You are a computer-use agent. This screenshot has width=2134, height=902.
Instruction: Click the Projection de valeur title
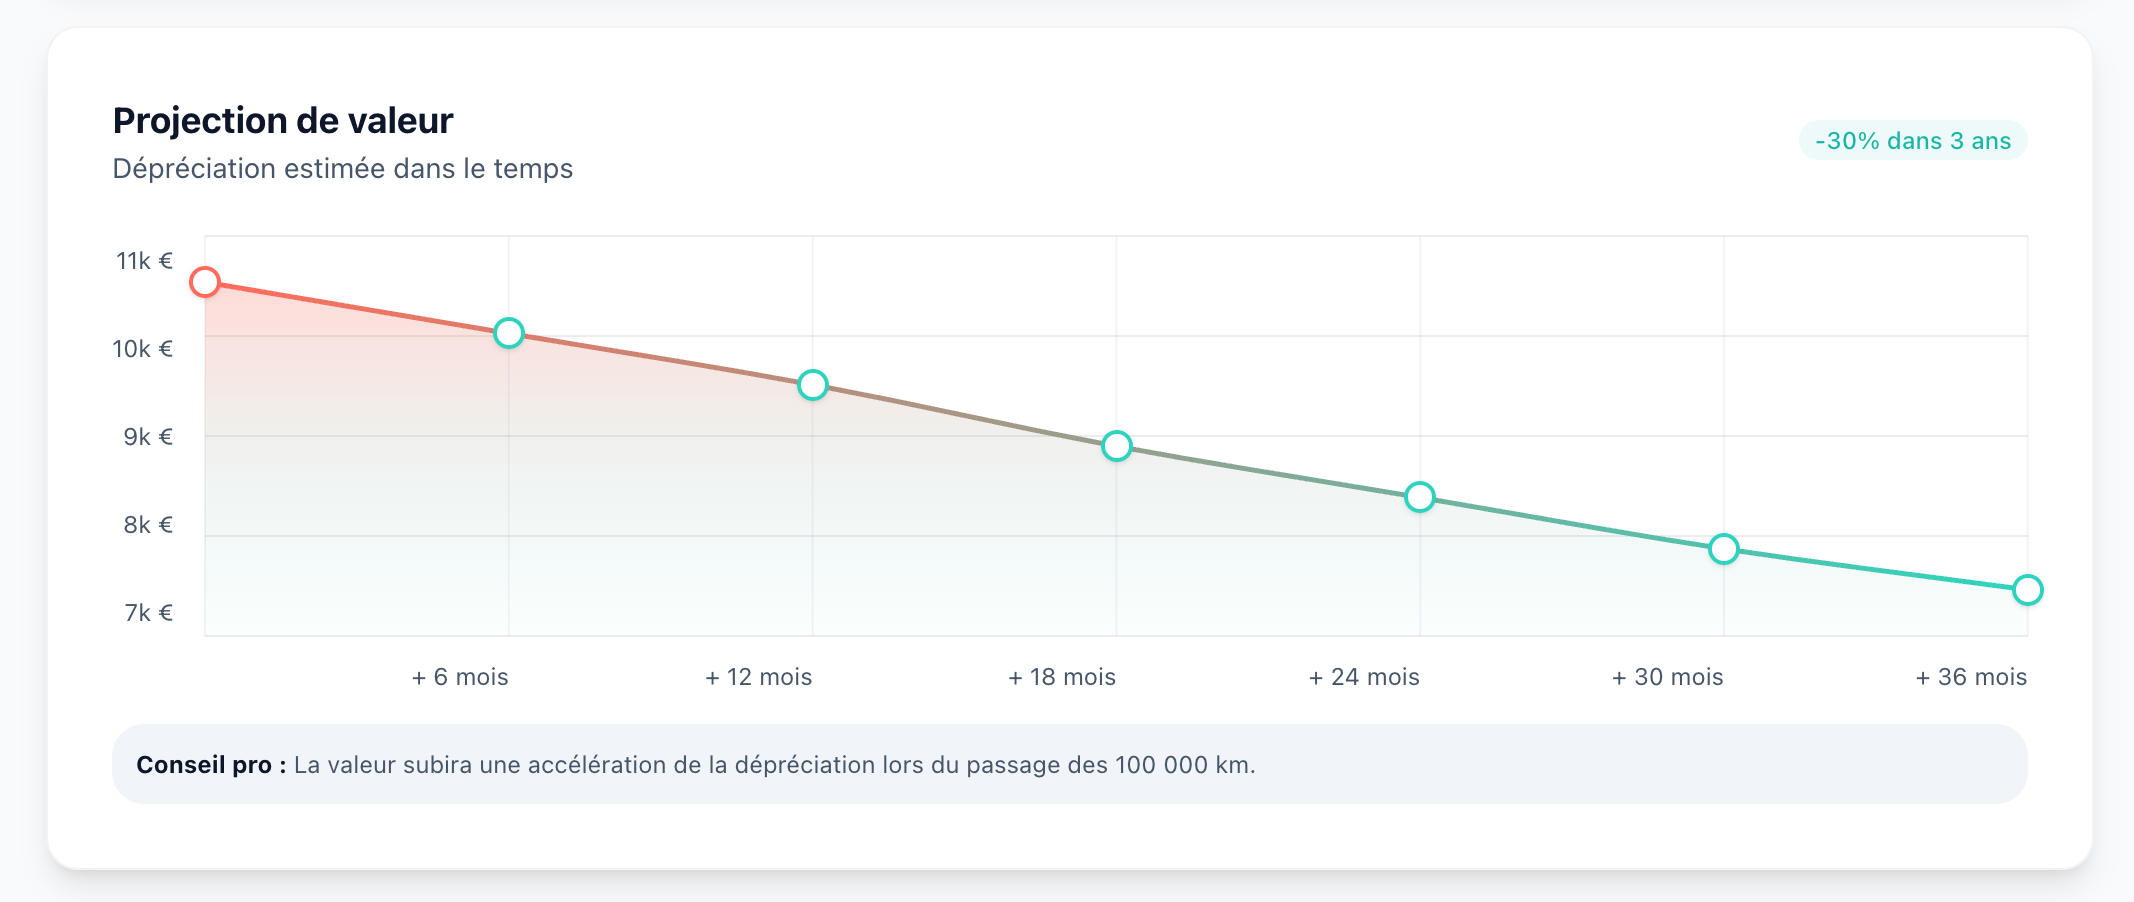283,121
